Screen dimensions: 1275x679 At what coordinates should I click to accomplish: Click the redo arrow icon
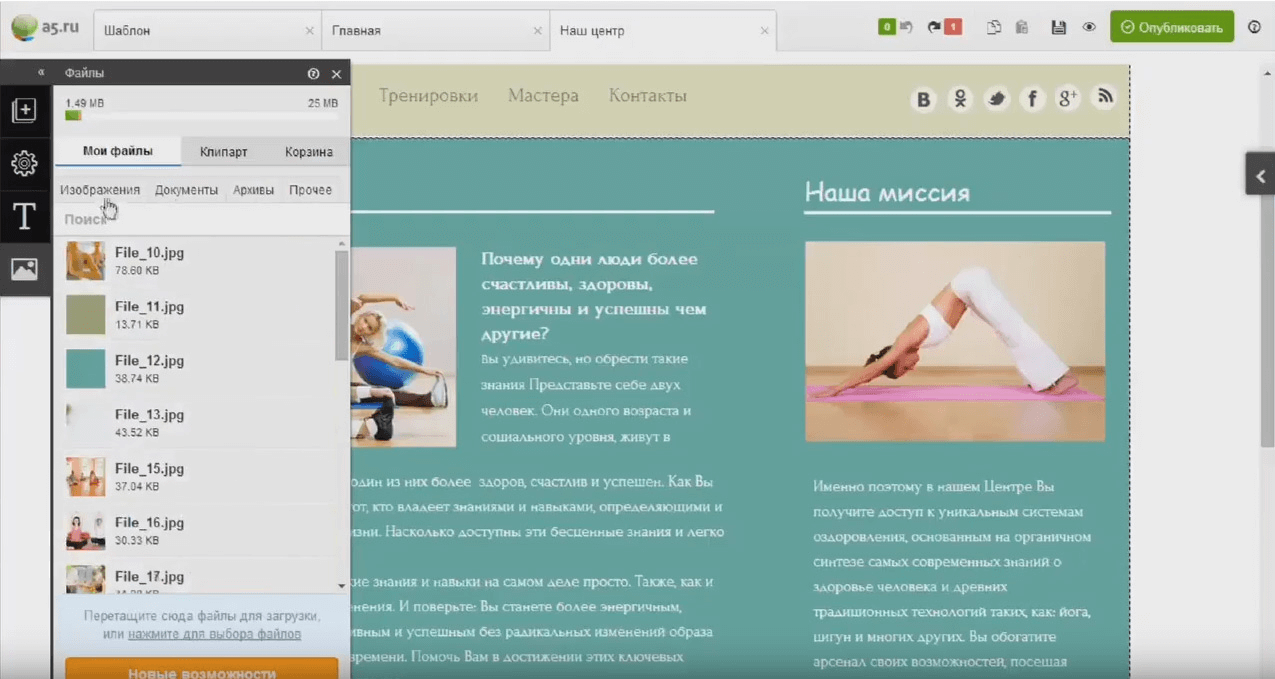click(935, 28)
